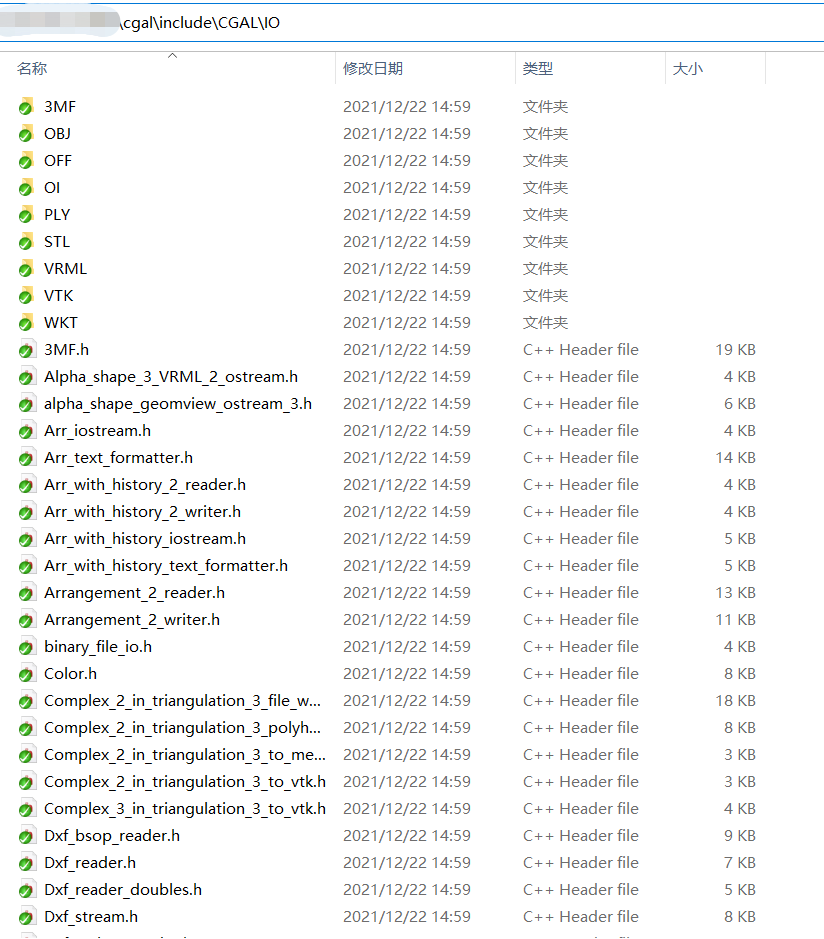Click the OBJ folder icon
This screenshot has width=824, height=939.
pos(25,134)
